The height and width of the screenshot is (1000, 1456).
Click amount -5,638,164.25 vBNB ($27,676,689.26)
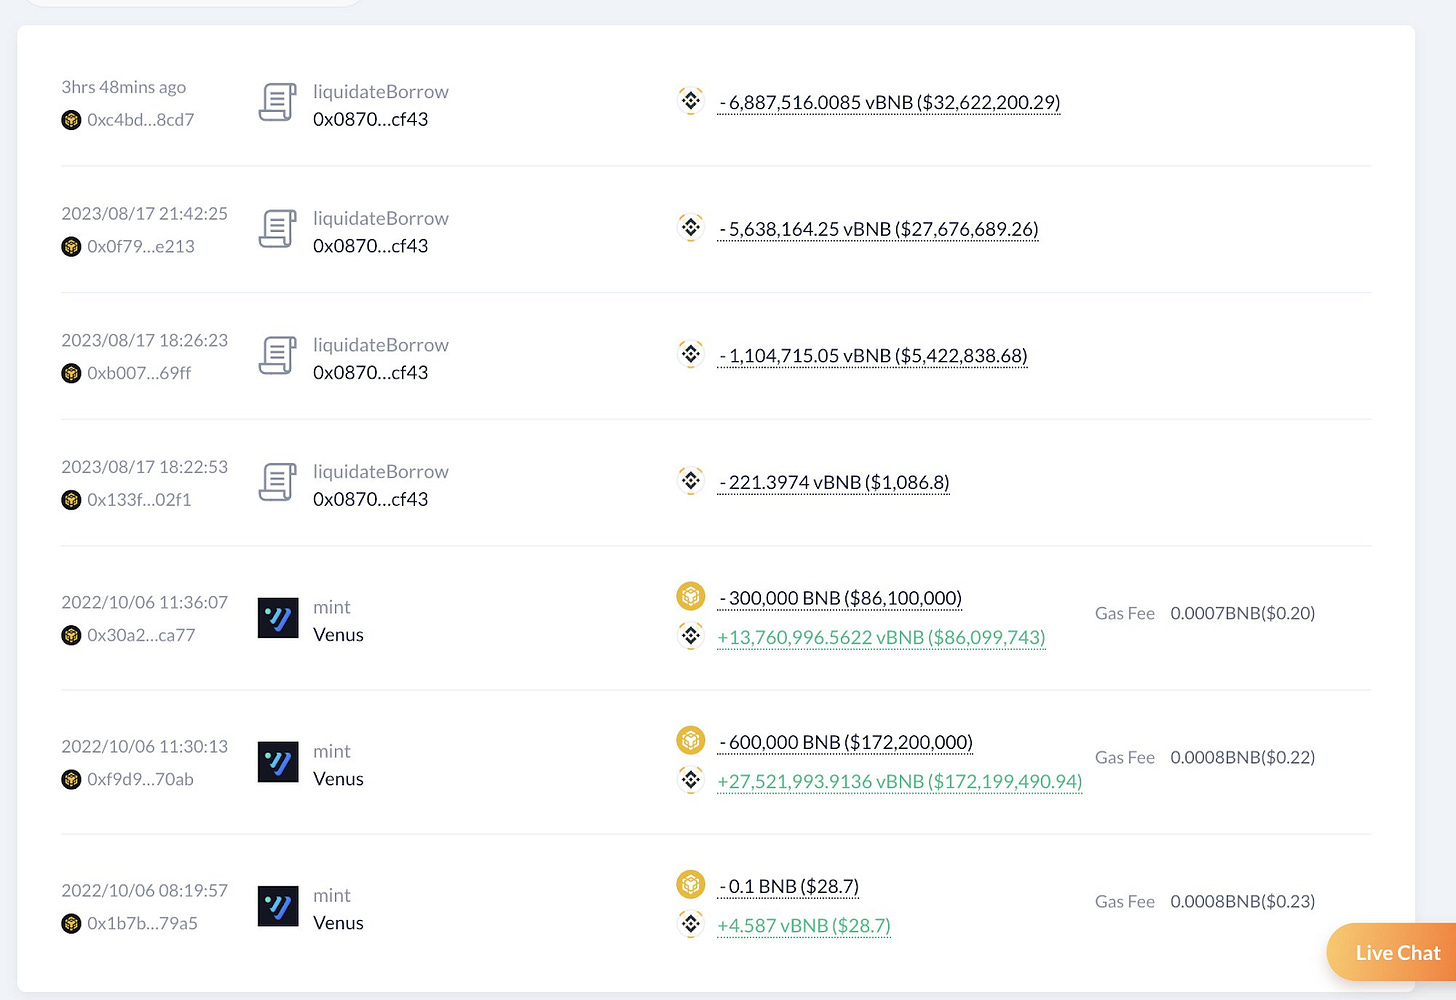[878, 230]
